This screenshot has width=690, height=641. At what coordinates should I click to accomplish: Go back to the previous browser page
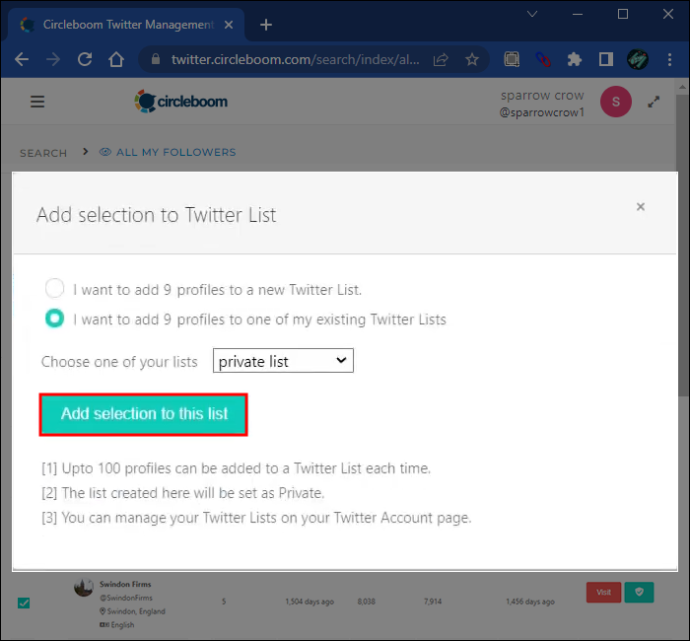21,59
